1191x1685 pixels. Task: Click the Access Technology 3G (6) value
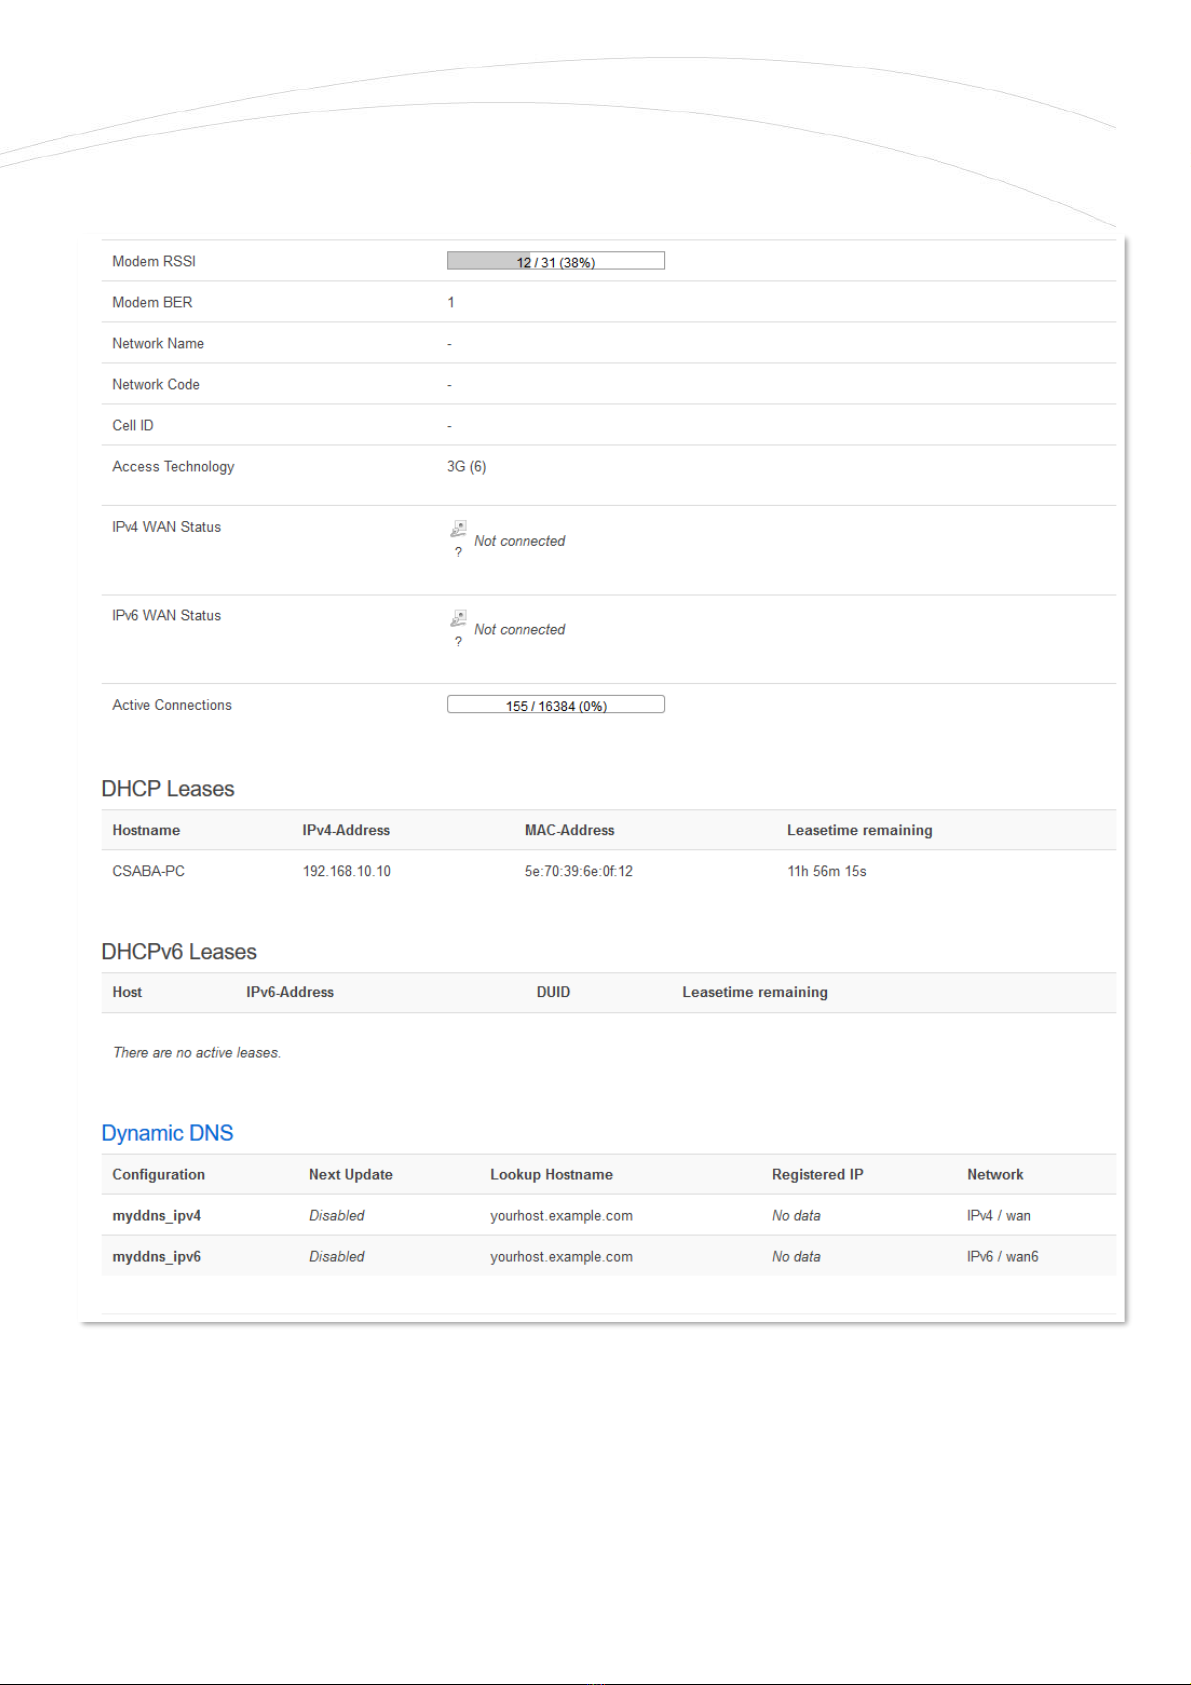pos(466,467)
